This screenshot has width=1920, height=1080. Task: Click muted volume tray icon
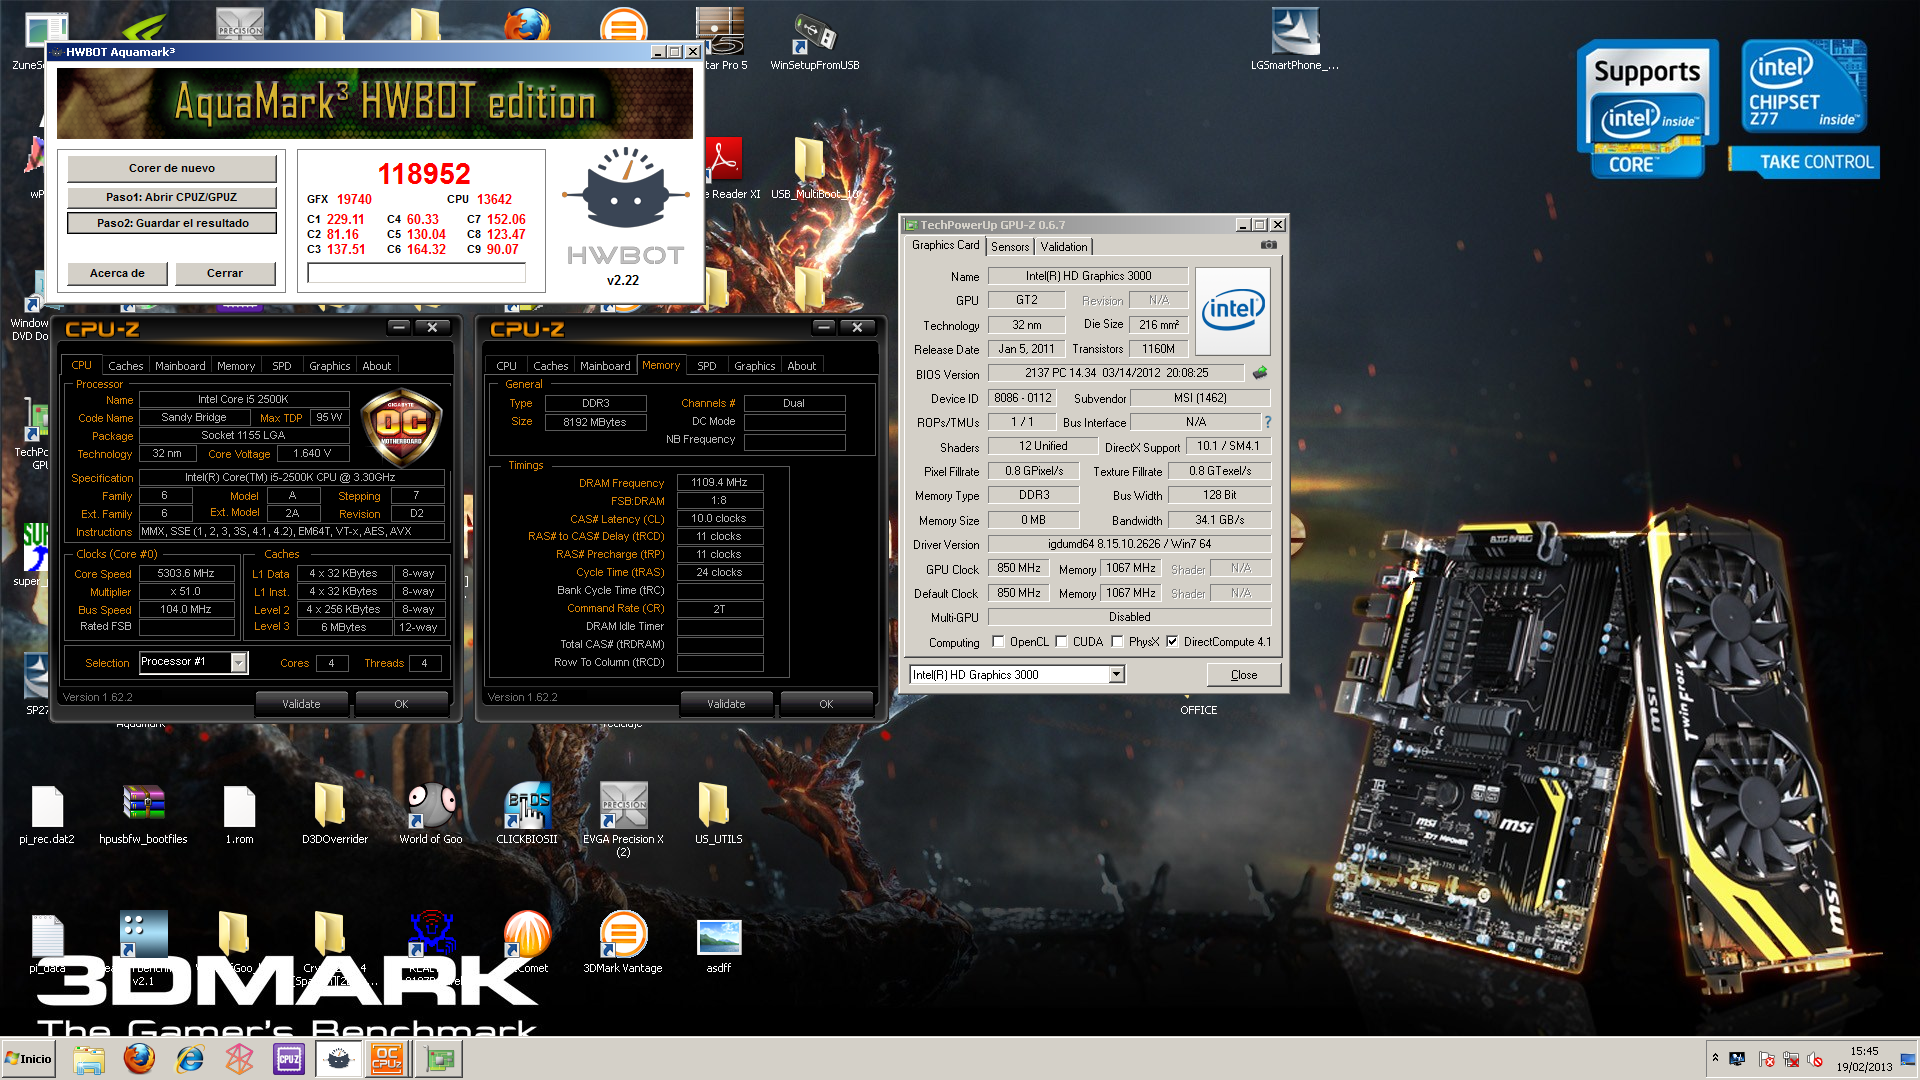click(1815, 1059)
